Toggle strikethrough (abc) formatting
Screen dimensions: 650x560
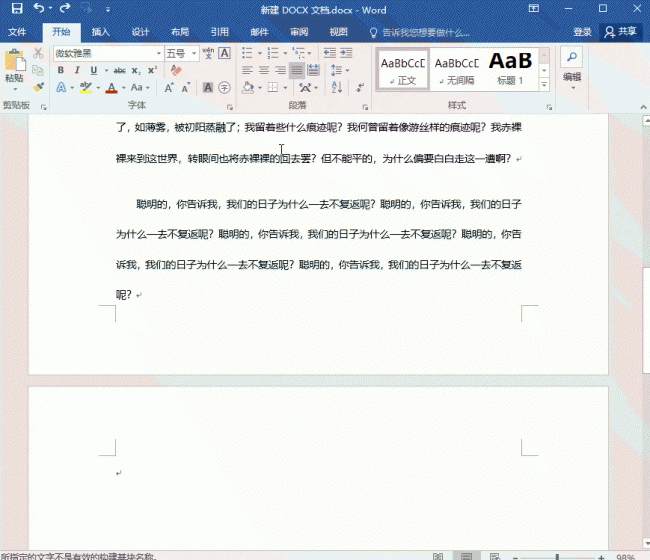click(120, 70)
